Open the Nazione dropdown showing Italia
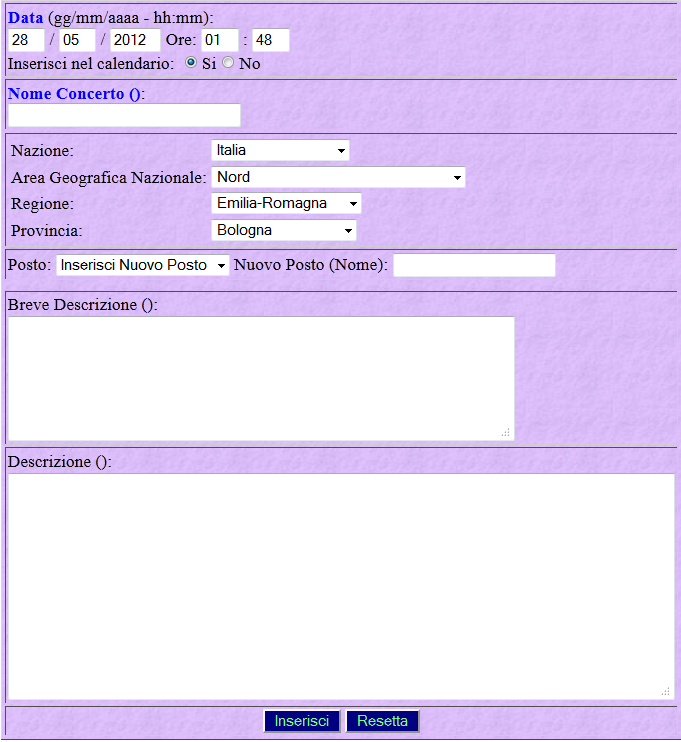This screenshot has height=742, width=681. [x=280, y=150]
